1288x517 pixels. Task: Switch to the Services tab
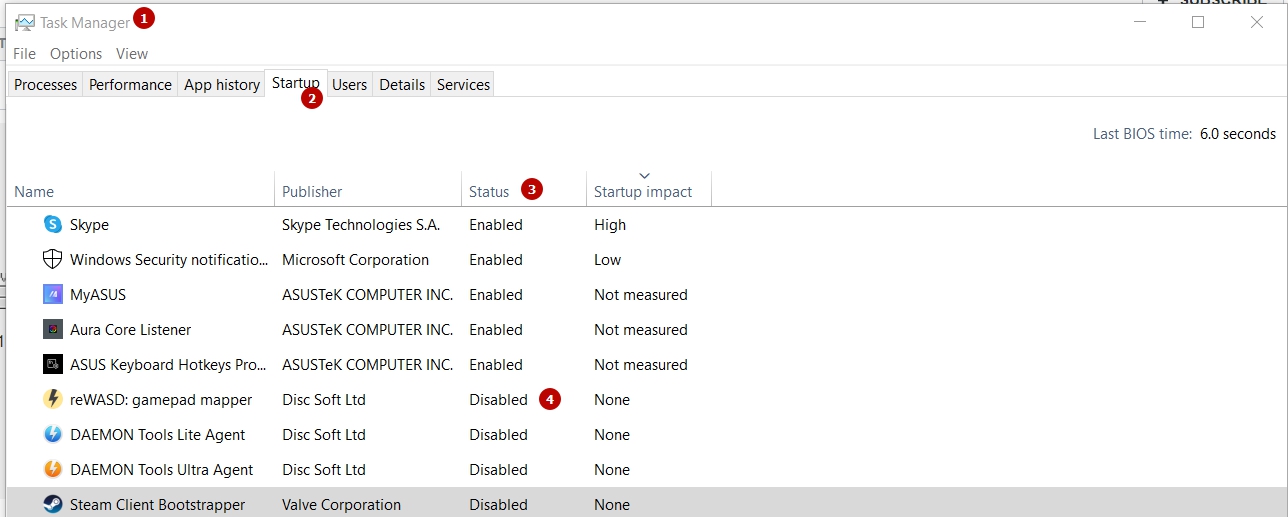(463, 85)
